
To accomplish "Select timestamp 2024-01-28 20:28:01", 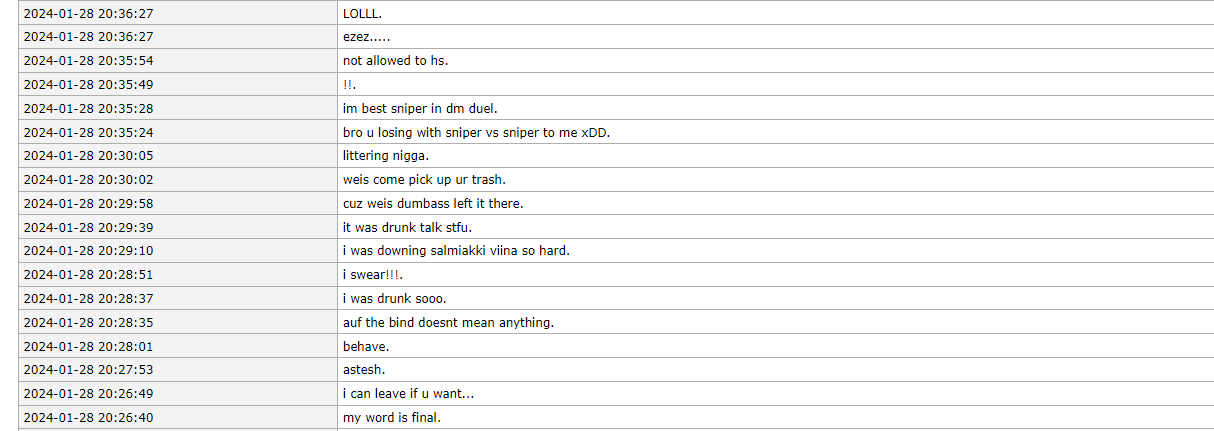I will [89, 346].
